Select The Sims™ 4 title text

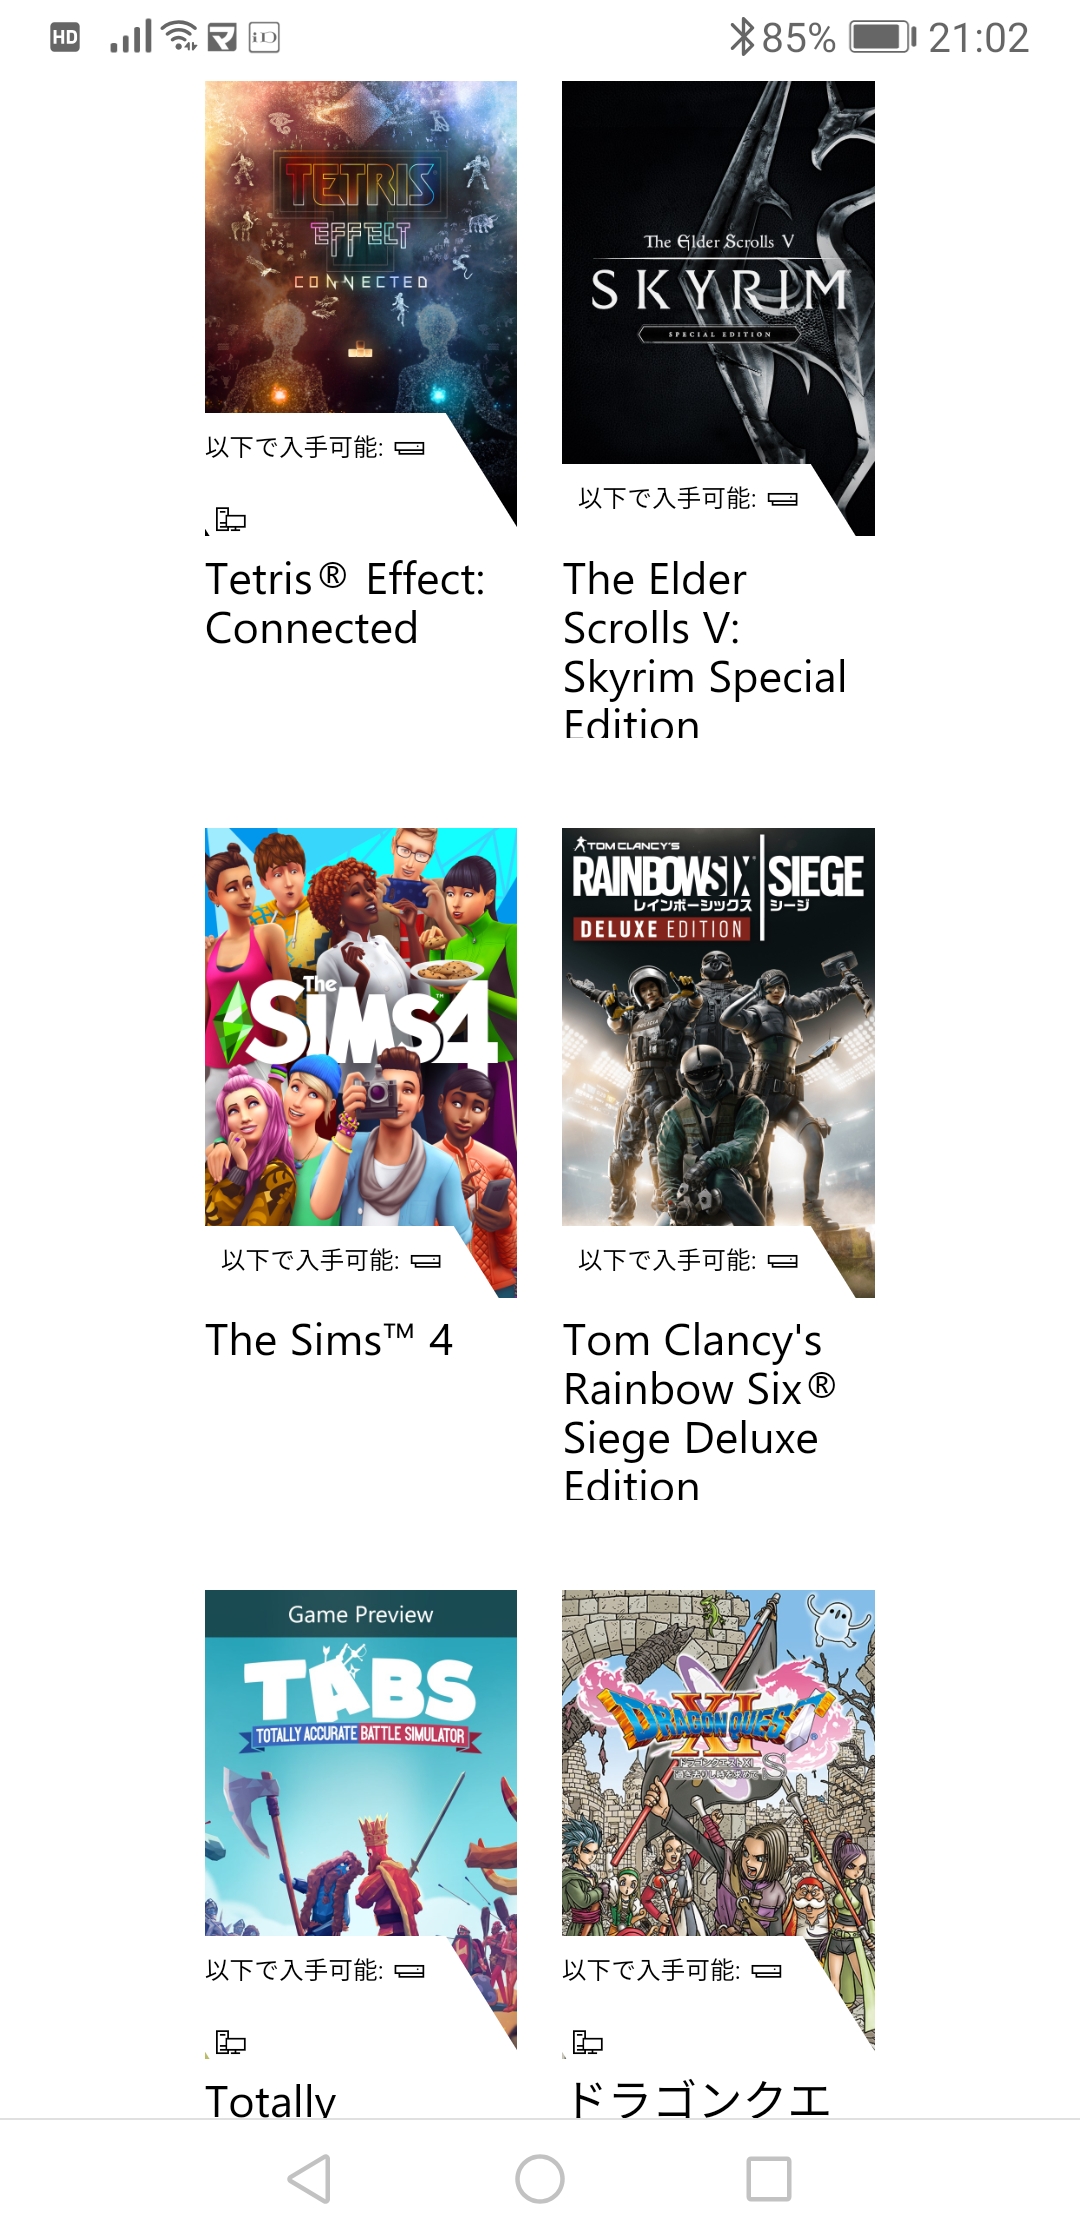[329, 1340]
